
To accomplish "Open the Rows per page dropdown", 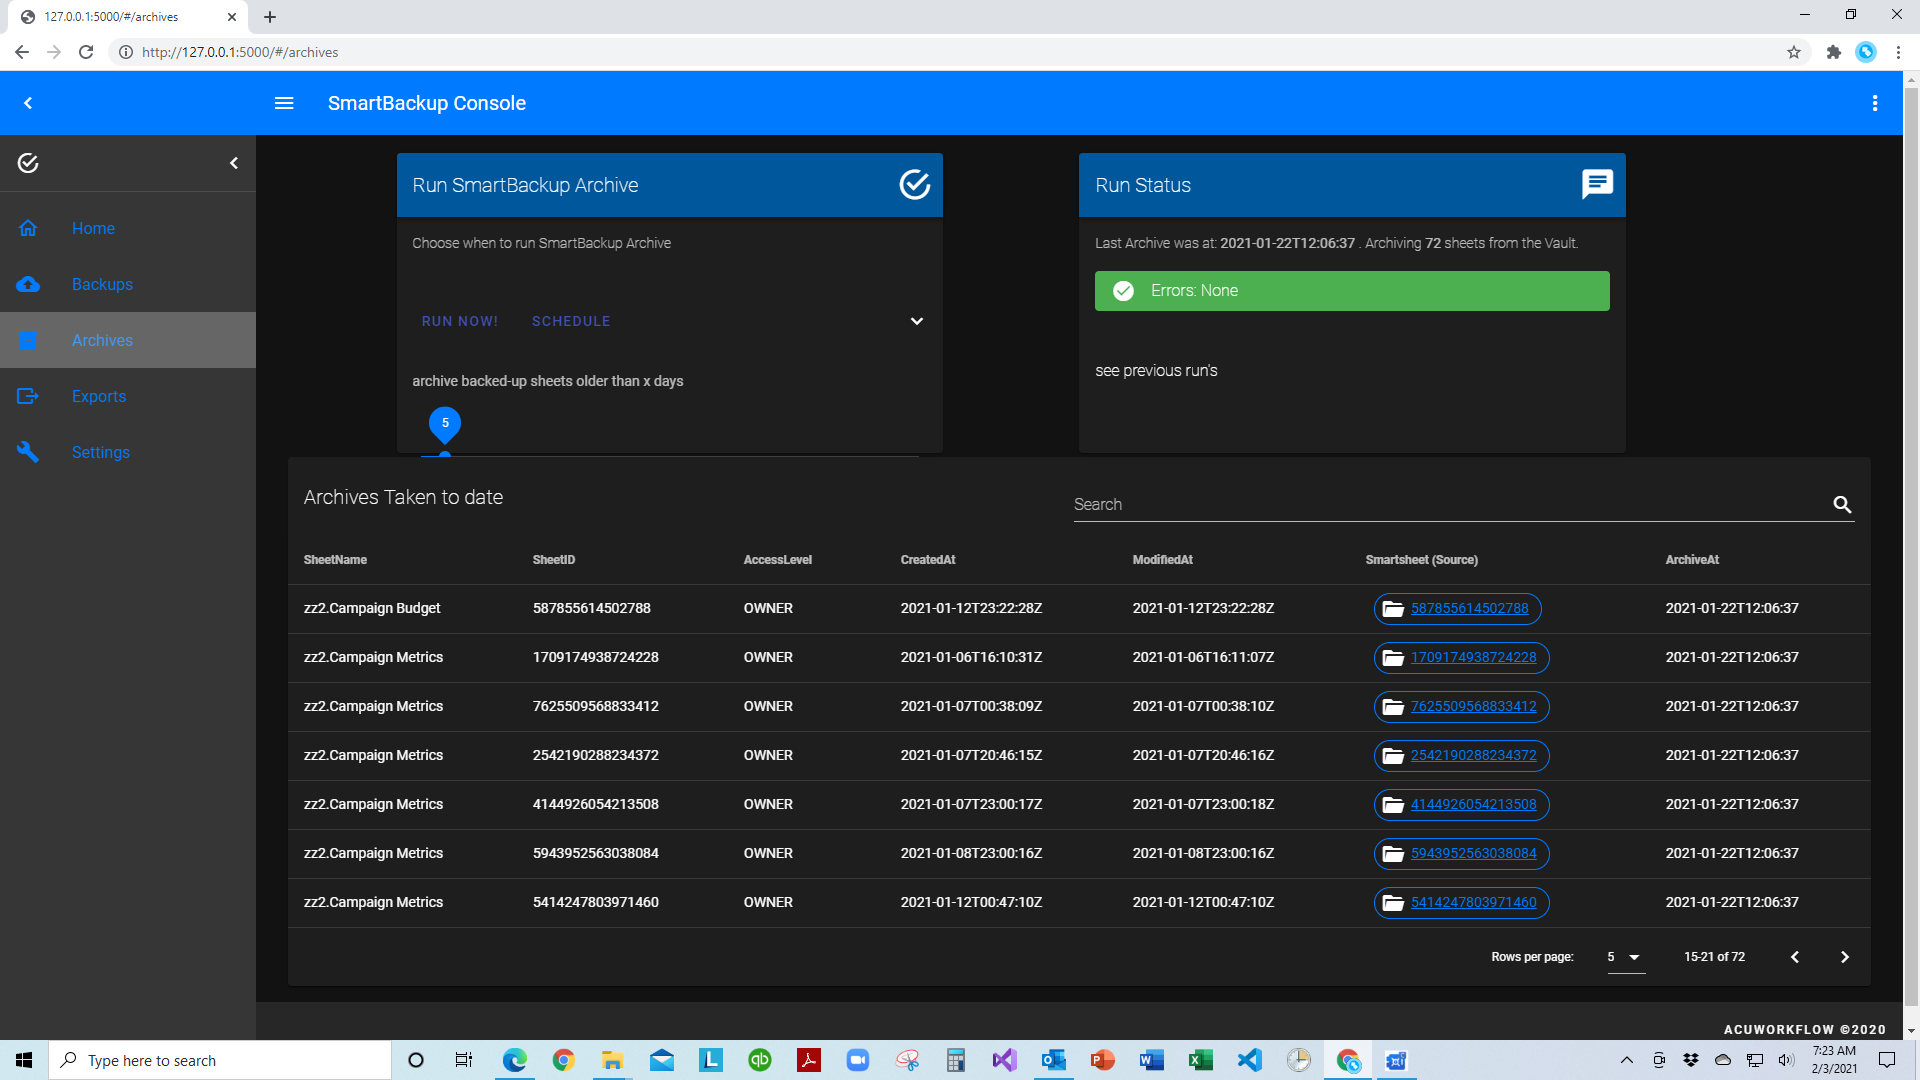I will [1626, 957].
